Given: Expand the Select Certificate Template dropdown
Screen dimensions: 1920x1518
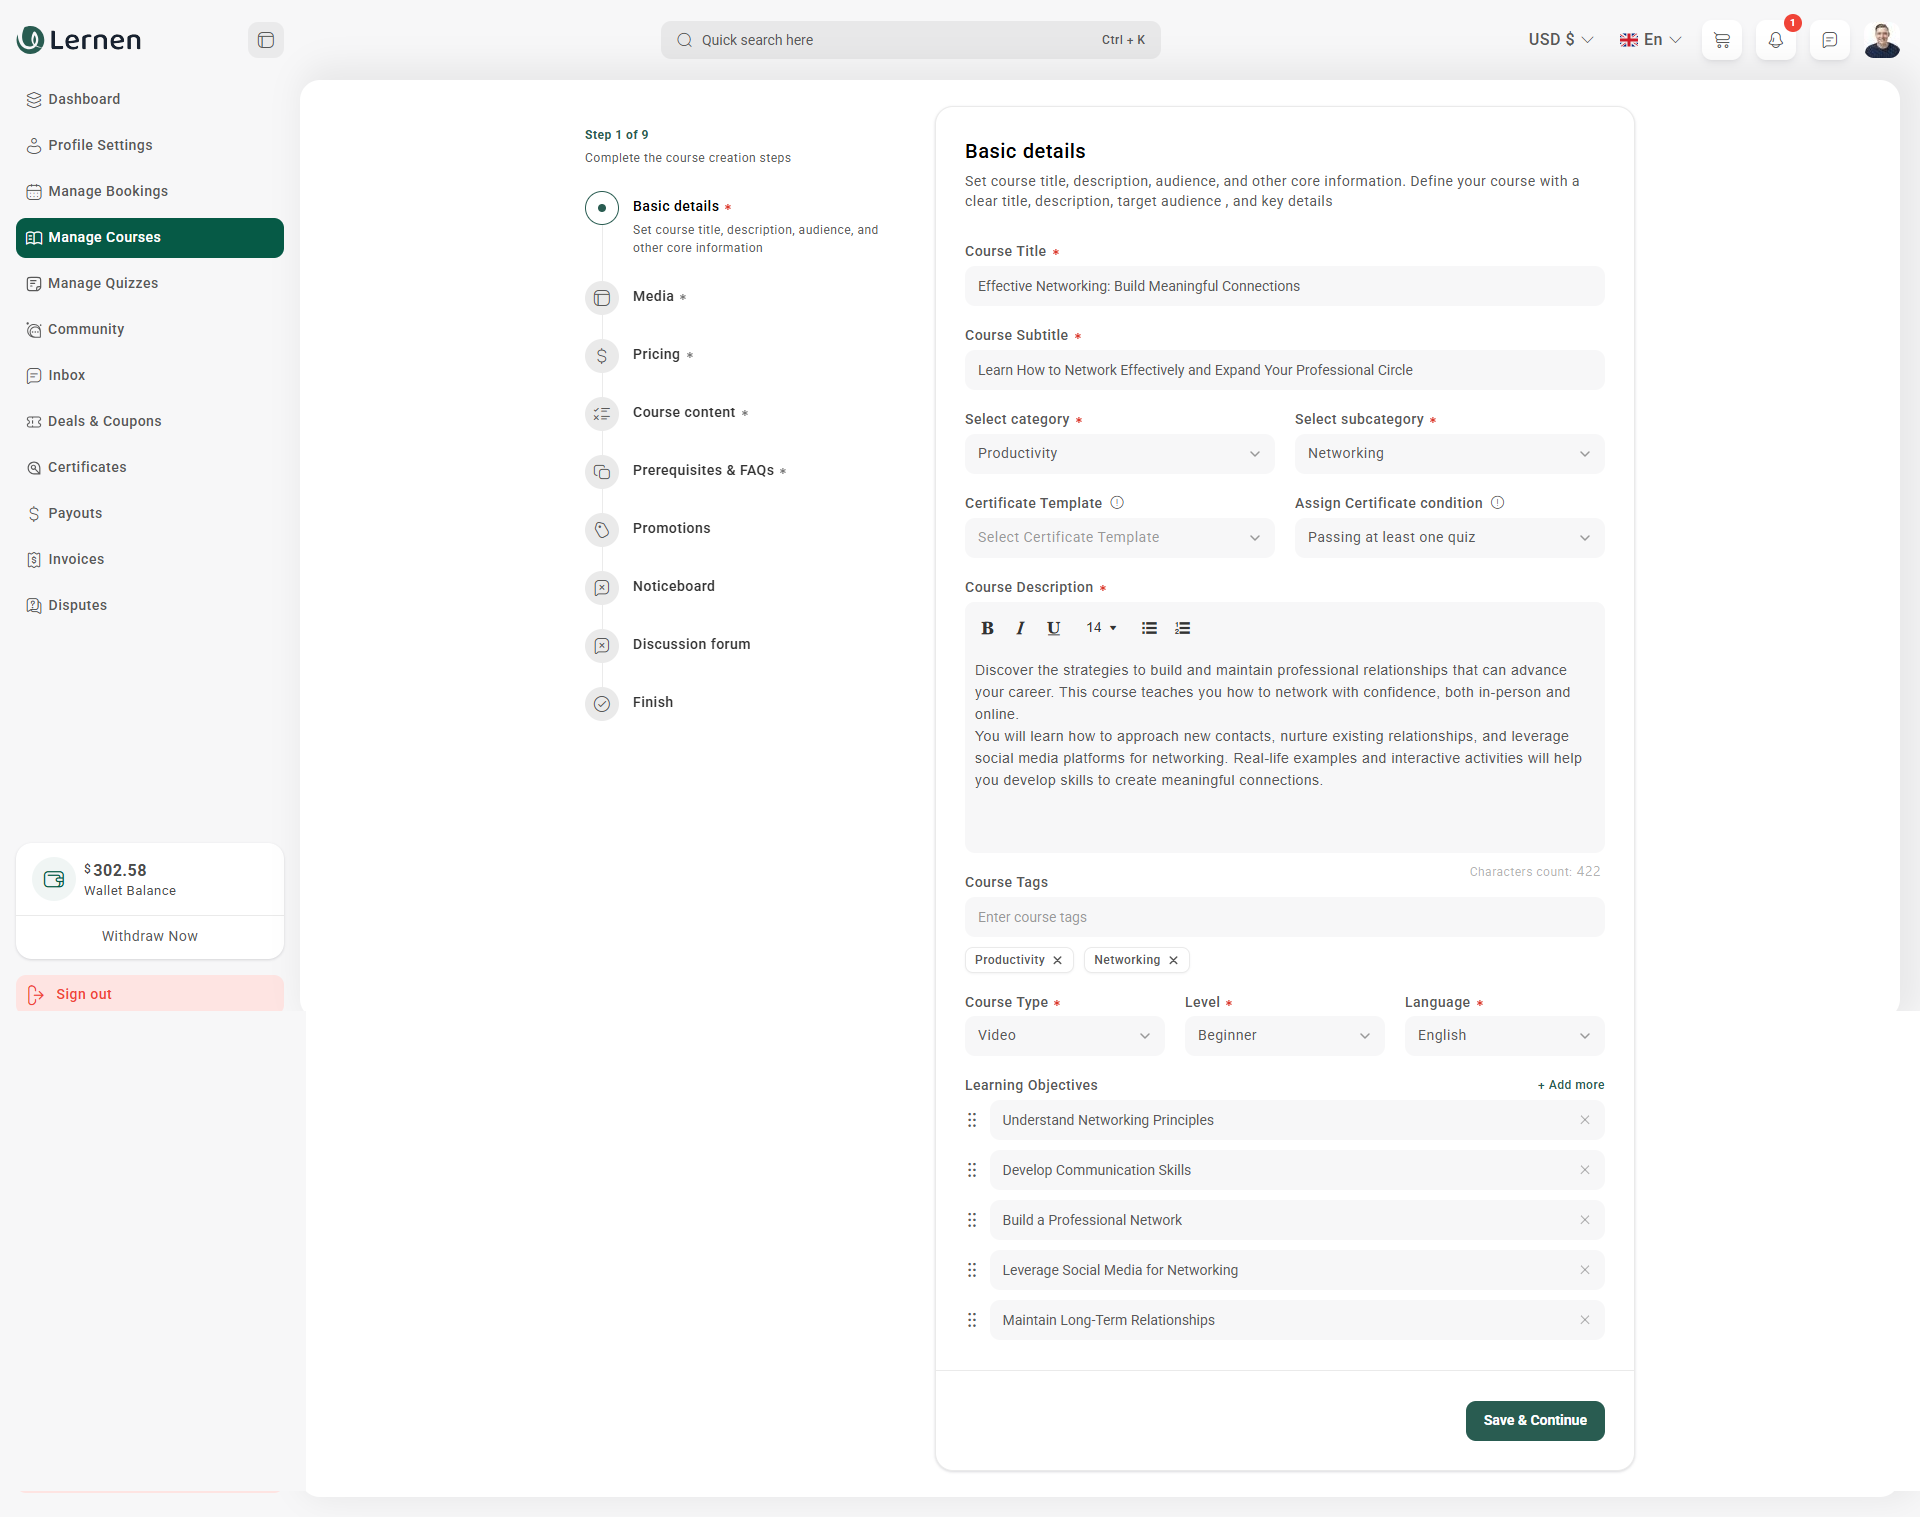Looking at the screenshot, I should point(1119,538).
